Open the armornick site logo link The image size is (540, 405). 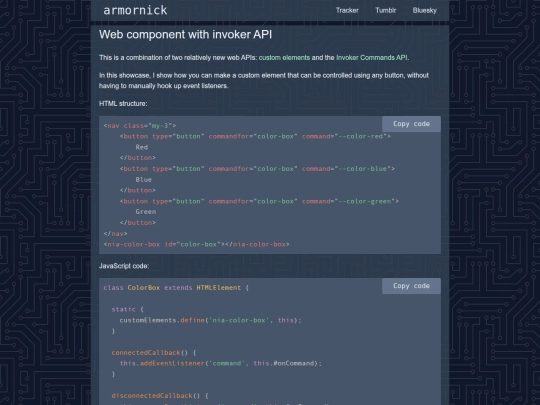pos(135,10)
